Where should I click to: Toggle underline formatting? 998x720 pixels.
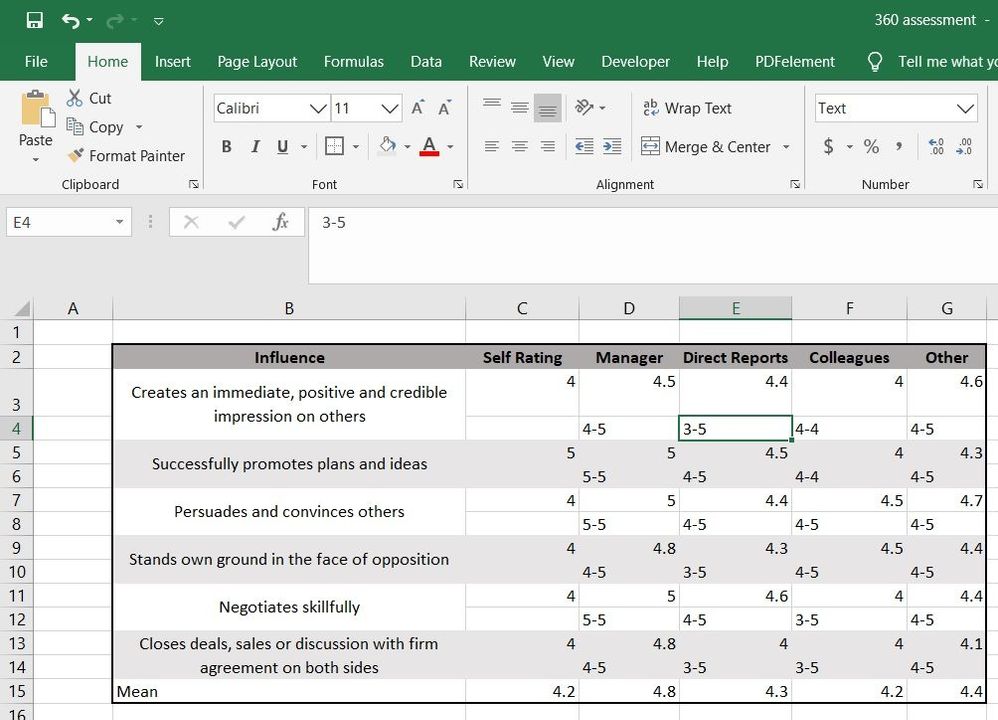[283, 146]
